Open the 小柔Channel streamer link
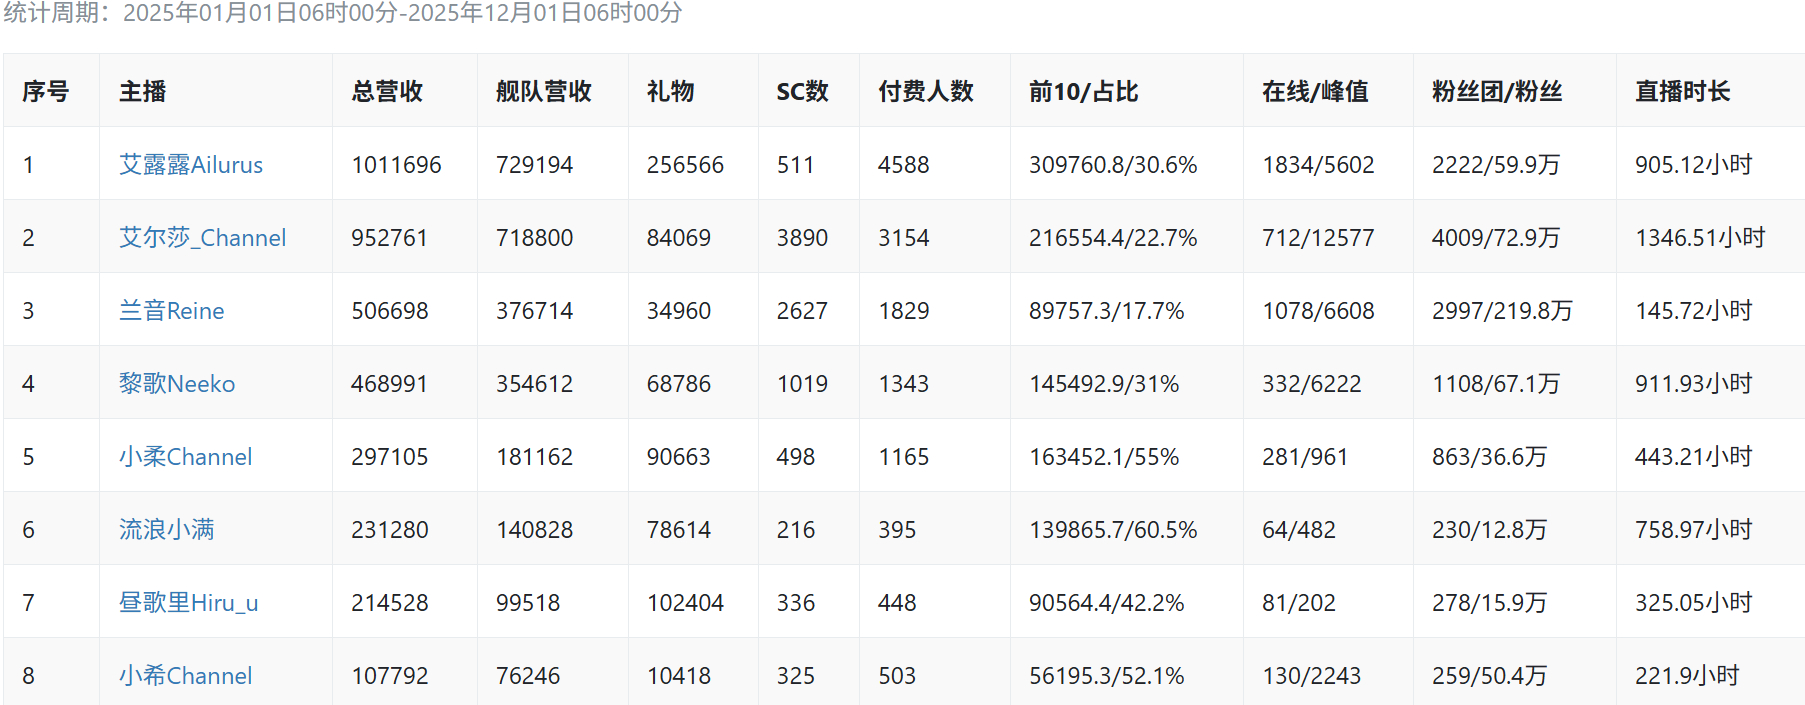 pyautogui.click(x=185, y=457)
